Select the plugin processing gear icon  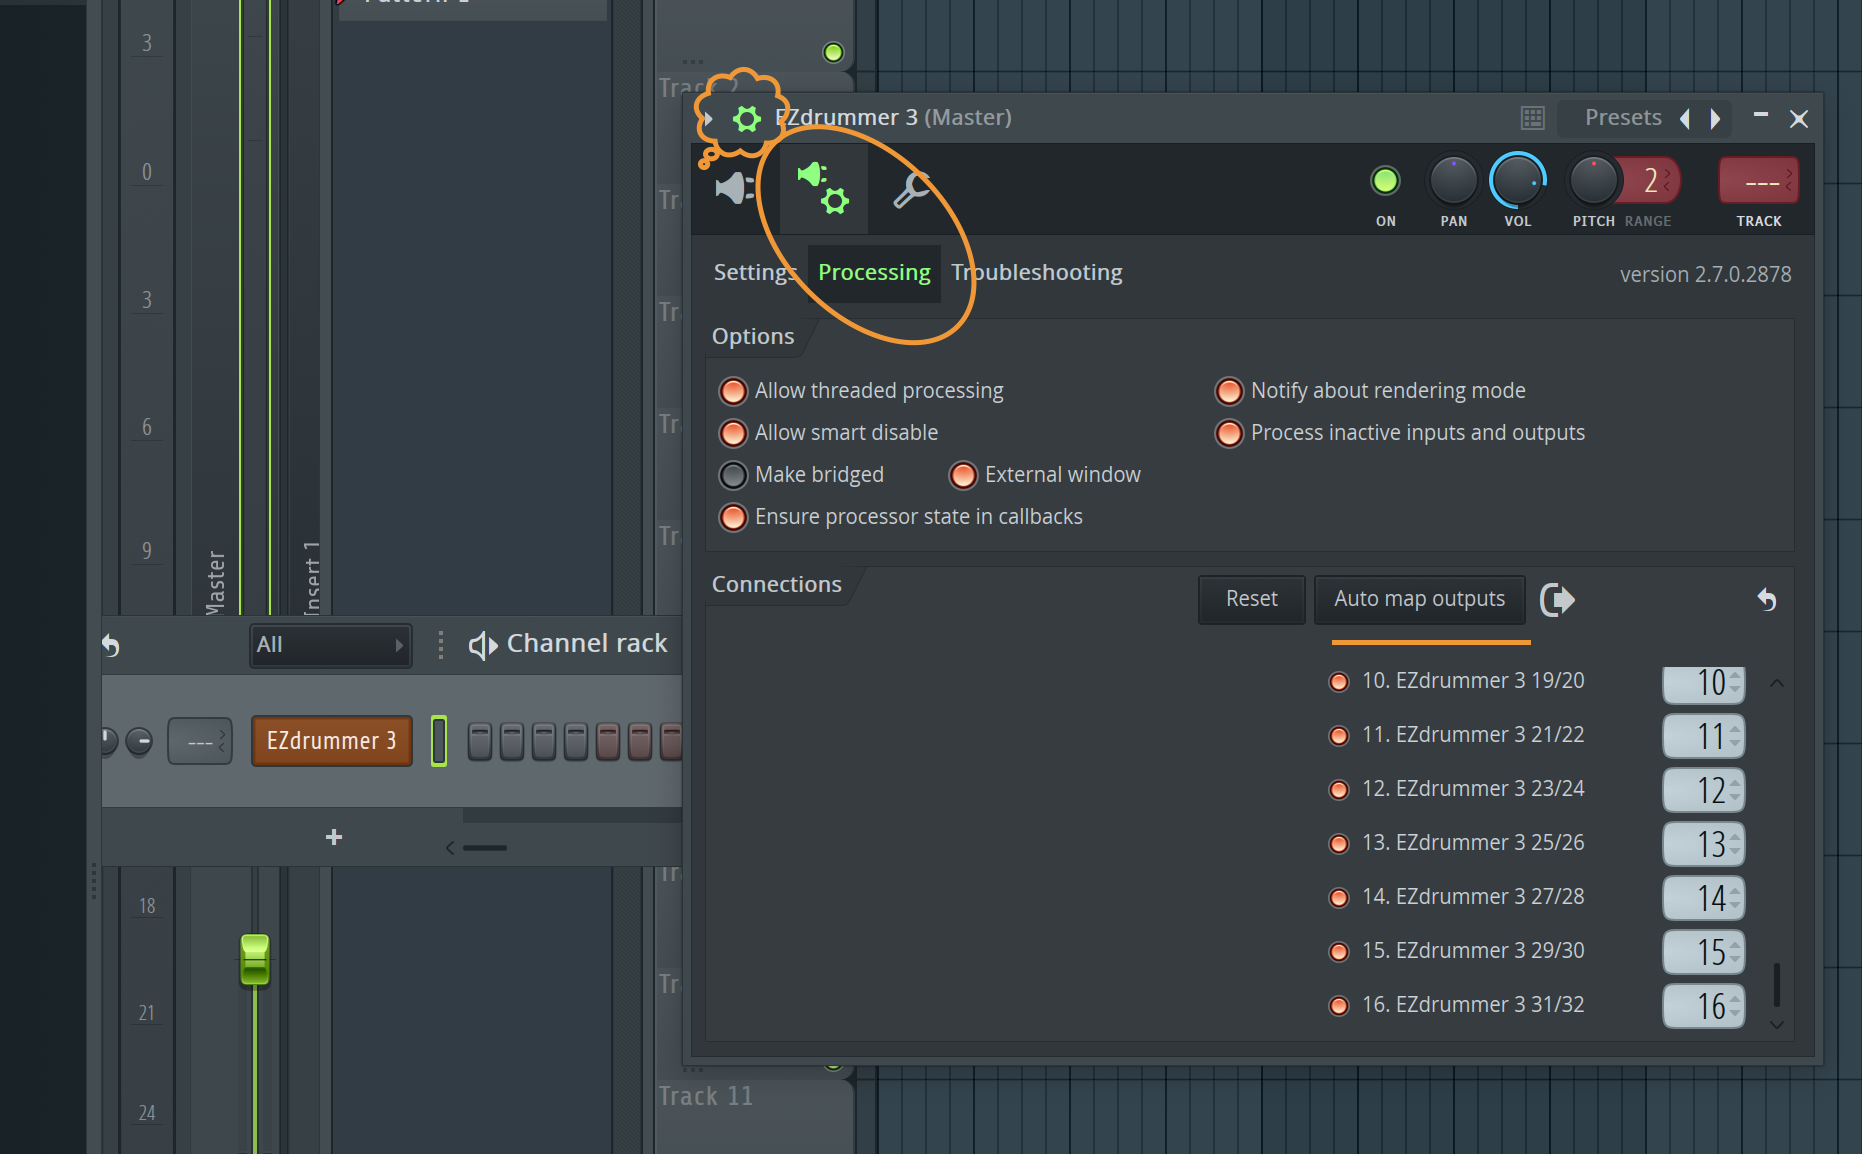pos(823,188)
